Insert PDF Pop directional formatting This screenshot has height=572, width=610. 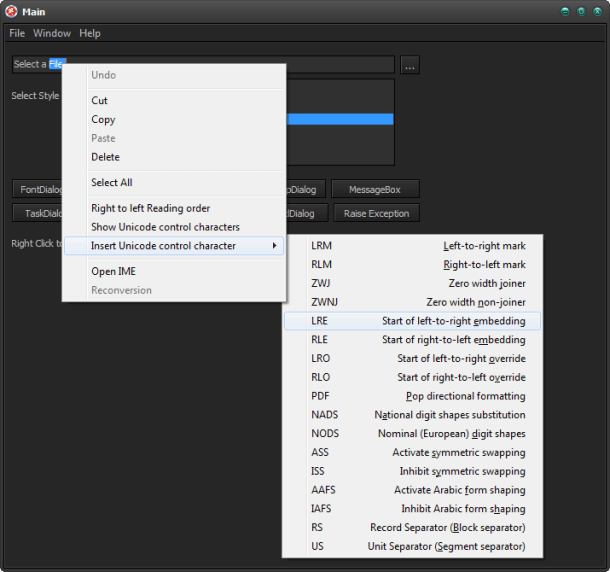pyautogui.click(x=413, y=396)
